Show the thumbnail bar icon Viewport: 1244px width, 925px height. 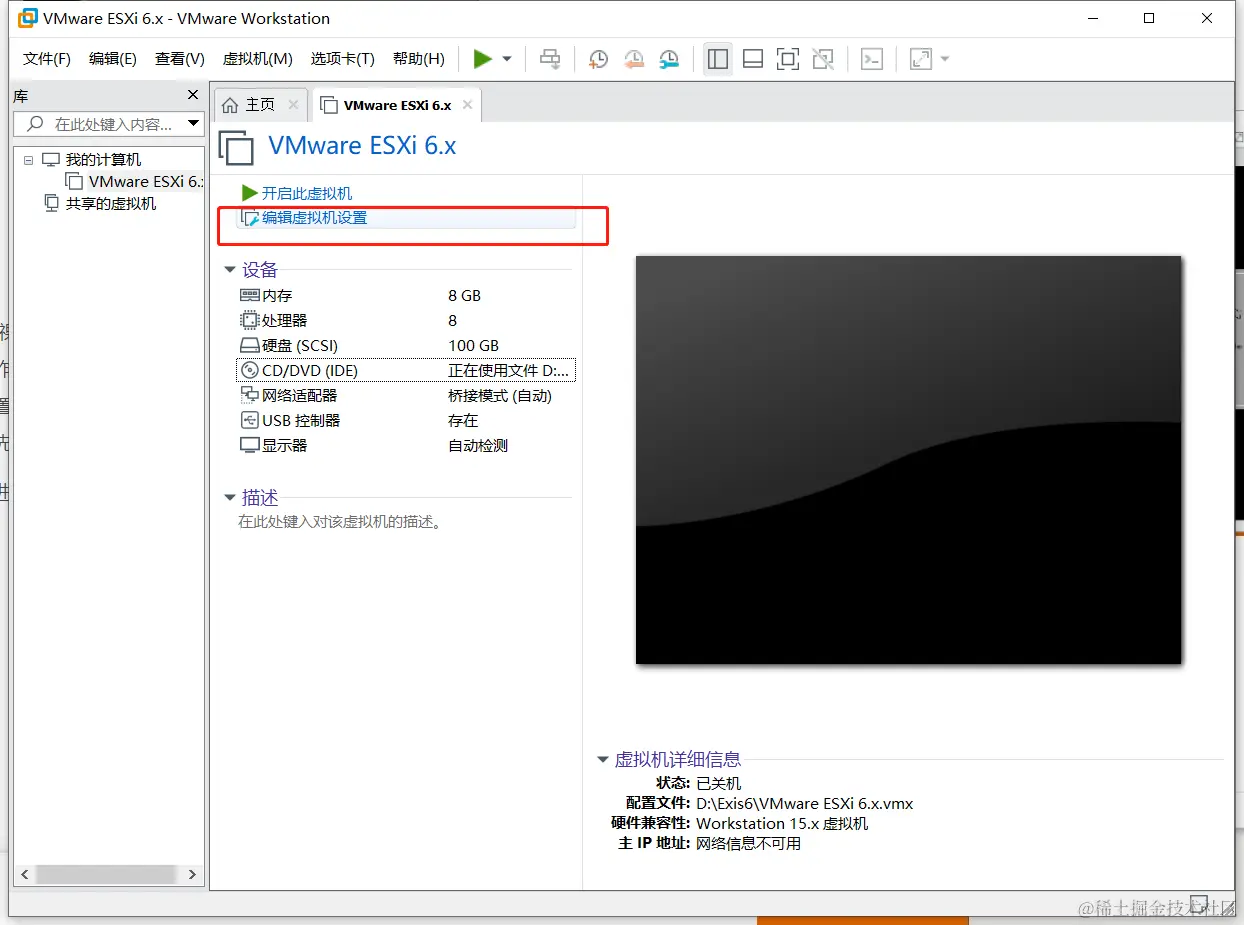point(752,59)
